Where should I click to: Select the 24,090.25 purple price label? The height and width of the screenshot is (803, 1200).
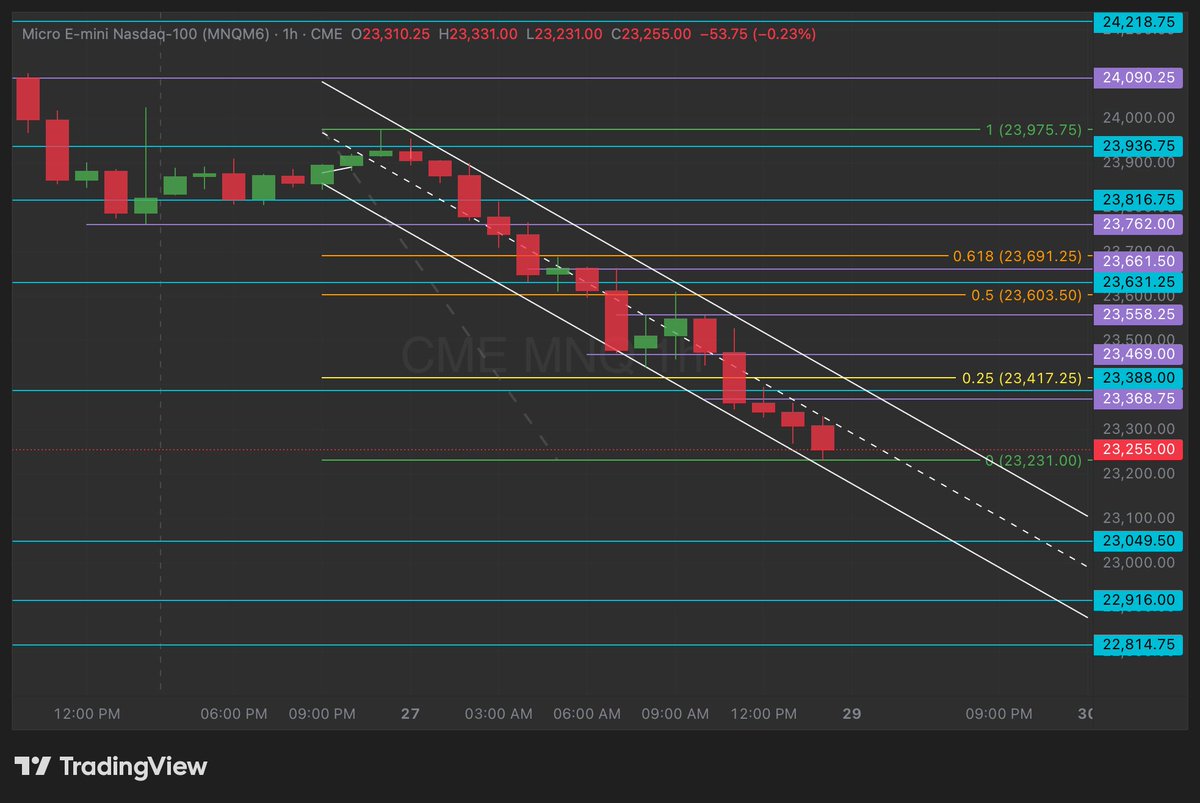(1138, 77)
